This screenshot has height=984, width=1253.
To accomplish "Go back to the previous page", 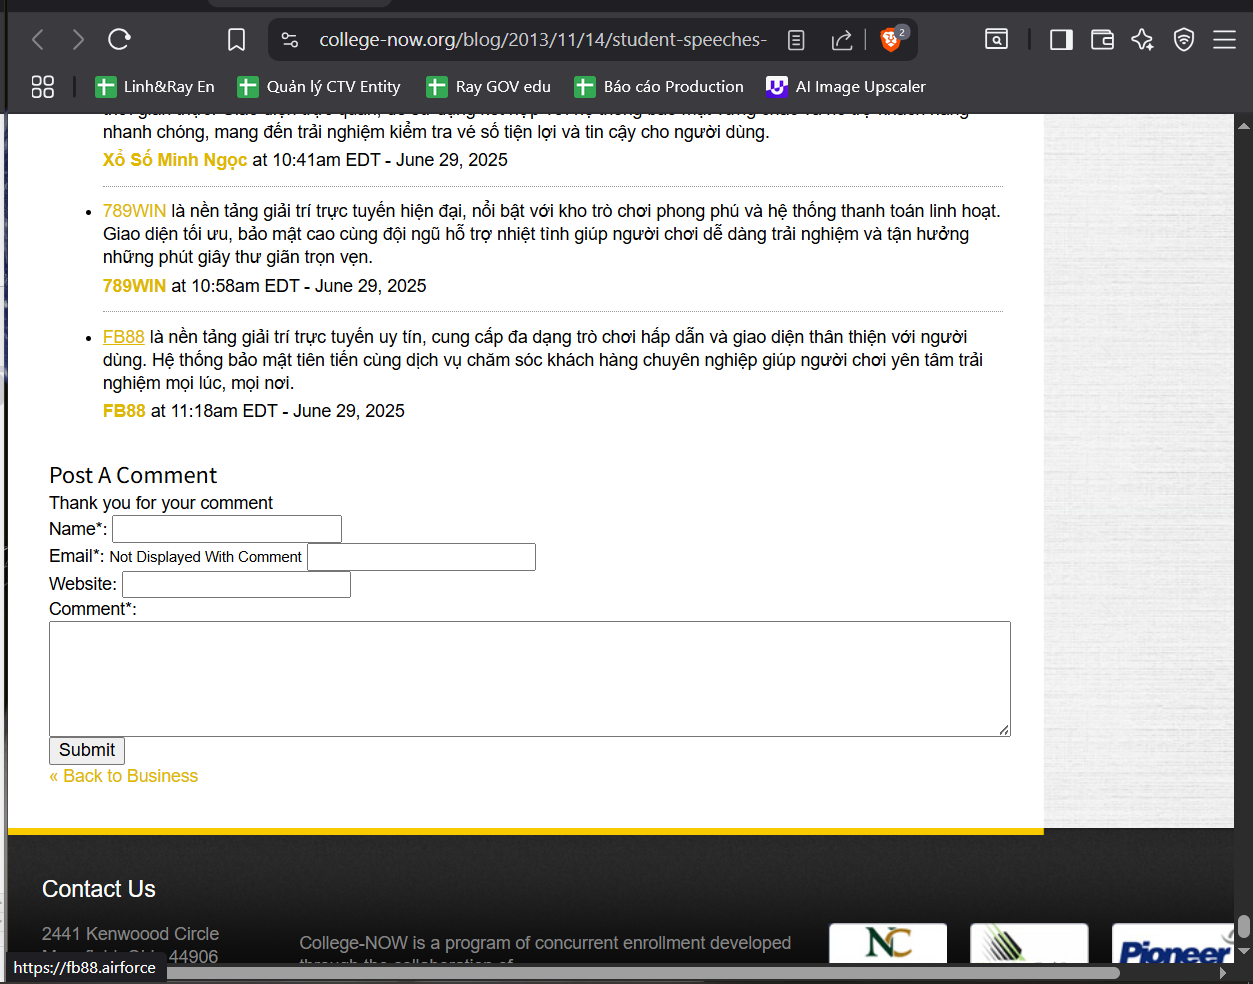I will pos(38,40).
